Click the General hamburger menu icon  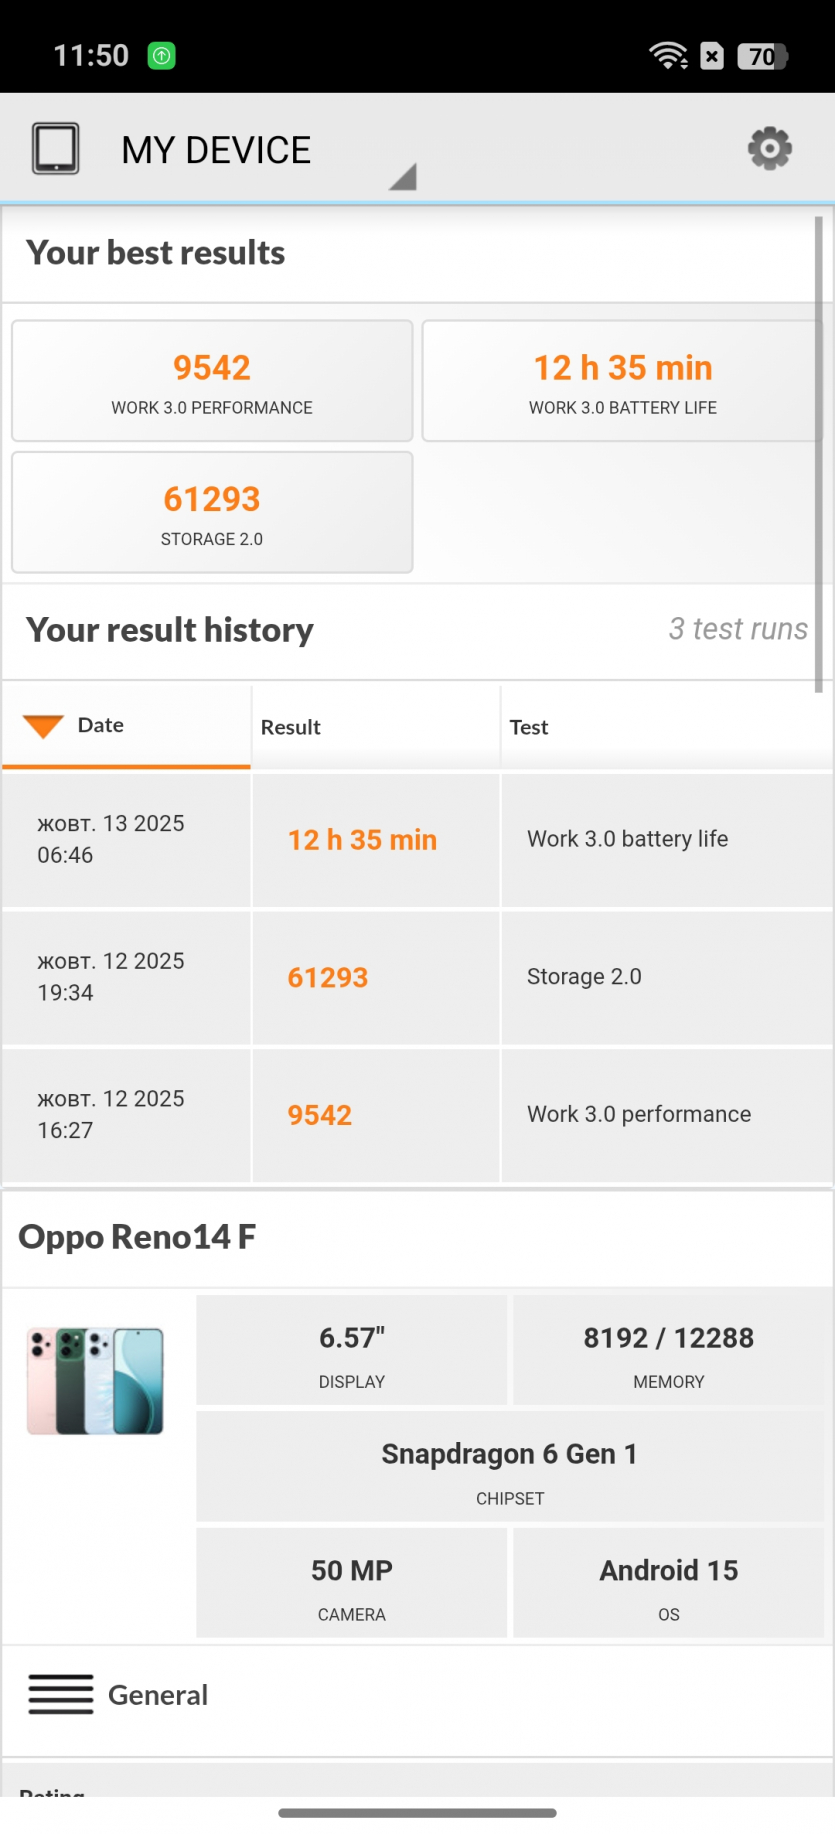click(61, 1694)
